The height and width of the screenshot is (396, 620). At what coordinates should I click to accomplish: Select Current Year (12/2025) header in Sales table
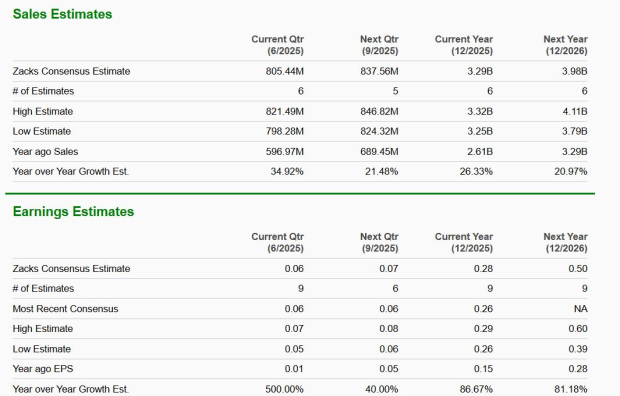[464, 45]
